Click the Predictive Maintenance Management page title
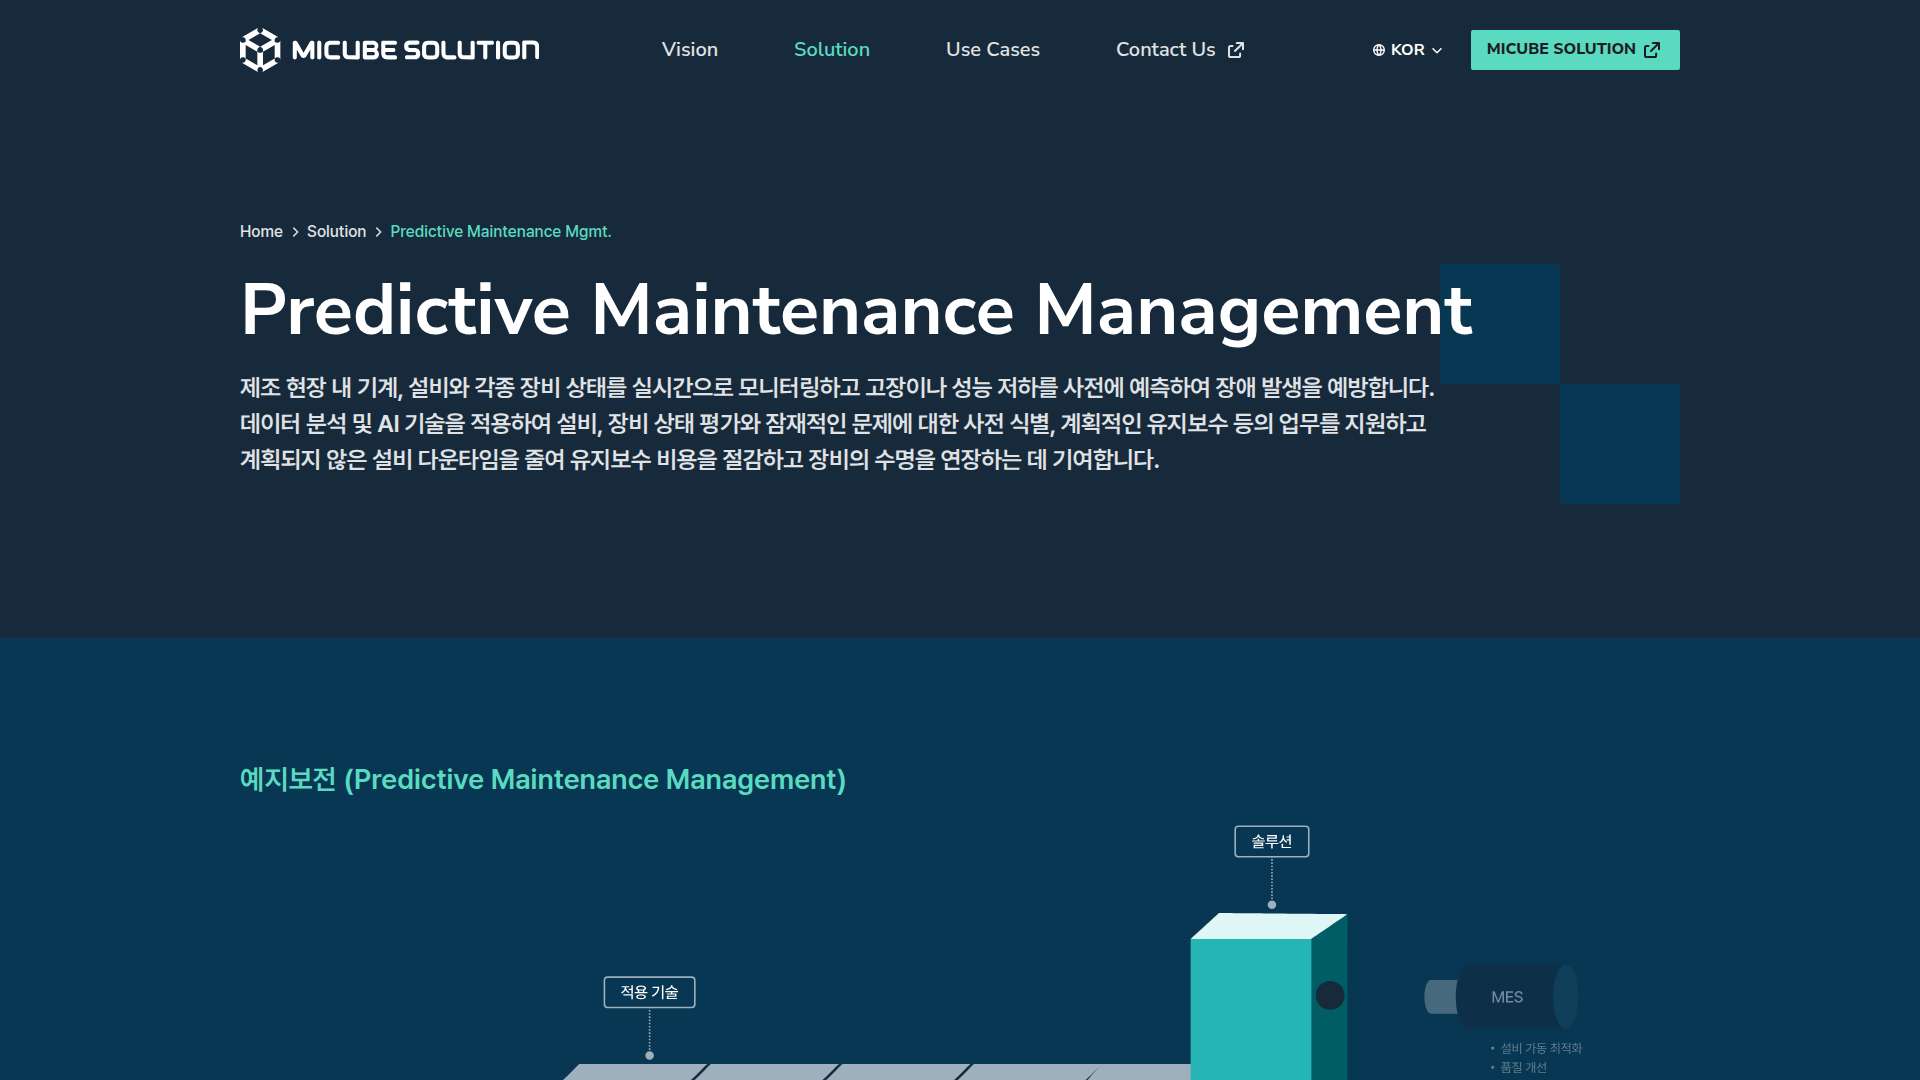Image resolution: width=1920 pixels, height=1080 pixels. (856, 310)
